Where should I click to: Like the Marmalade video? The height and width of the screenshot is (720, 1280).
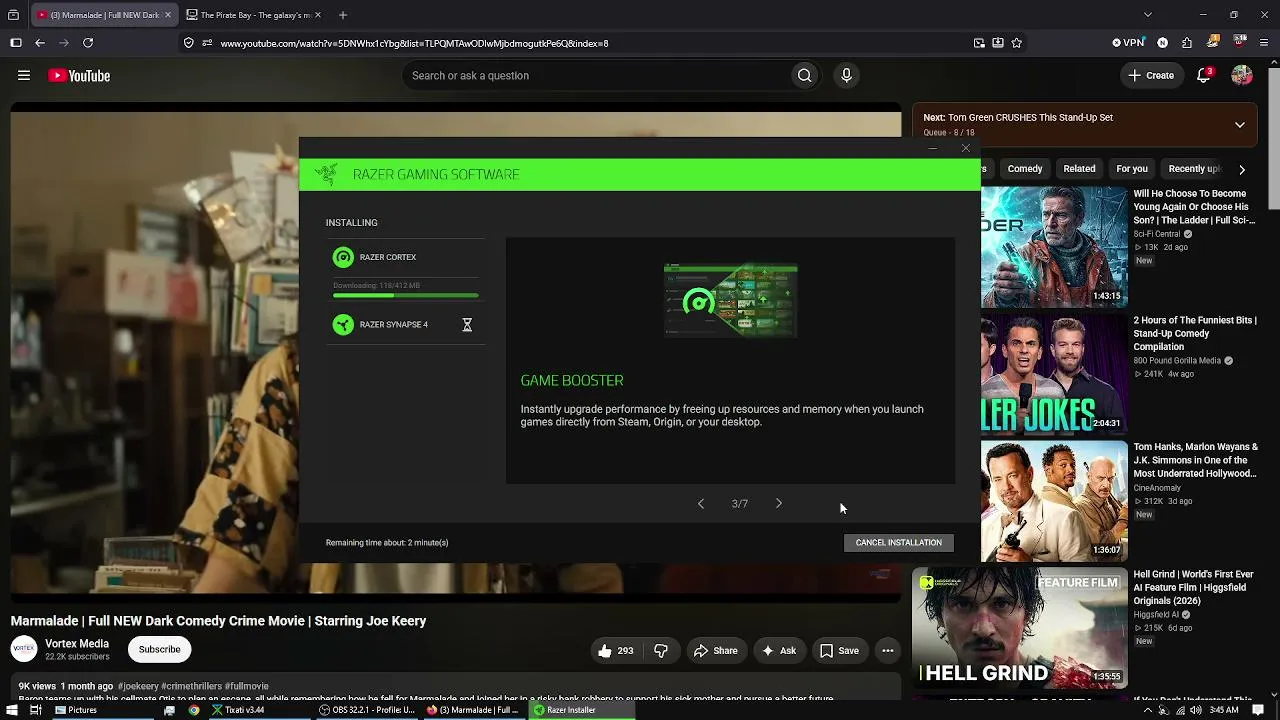point(616,651)
